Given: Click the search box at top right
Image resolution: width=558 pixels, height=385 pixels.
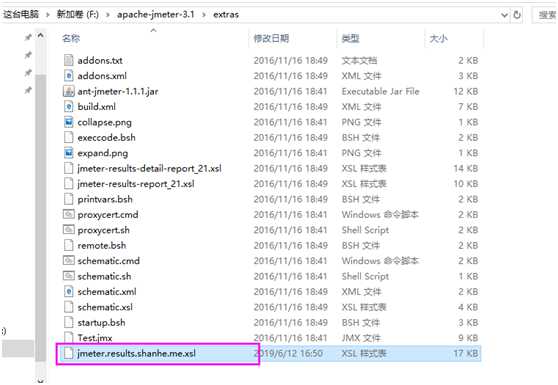Looking at the screenshot, I should click(545, 15).
